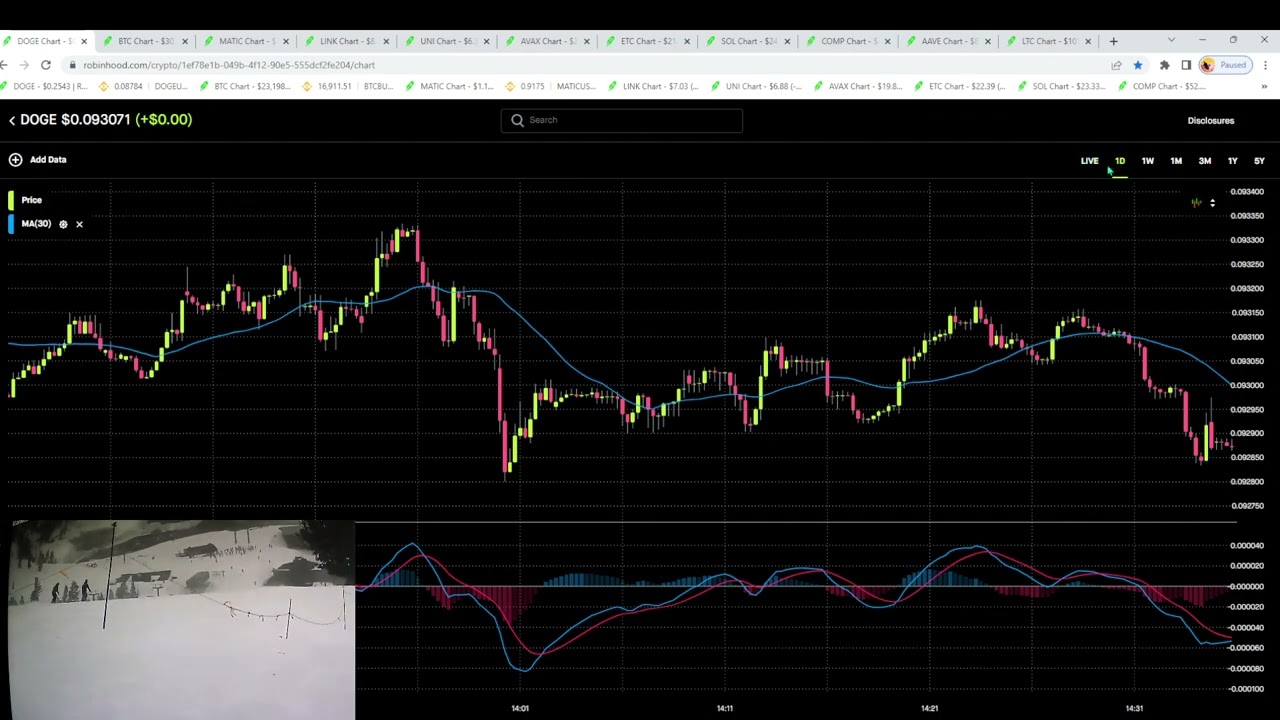
Task: Switch to LTC Chart browser tab
Action: (1048, 41)
